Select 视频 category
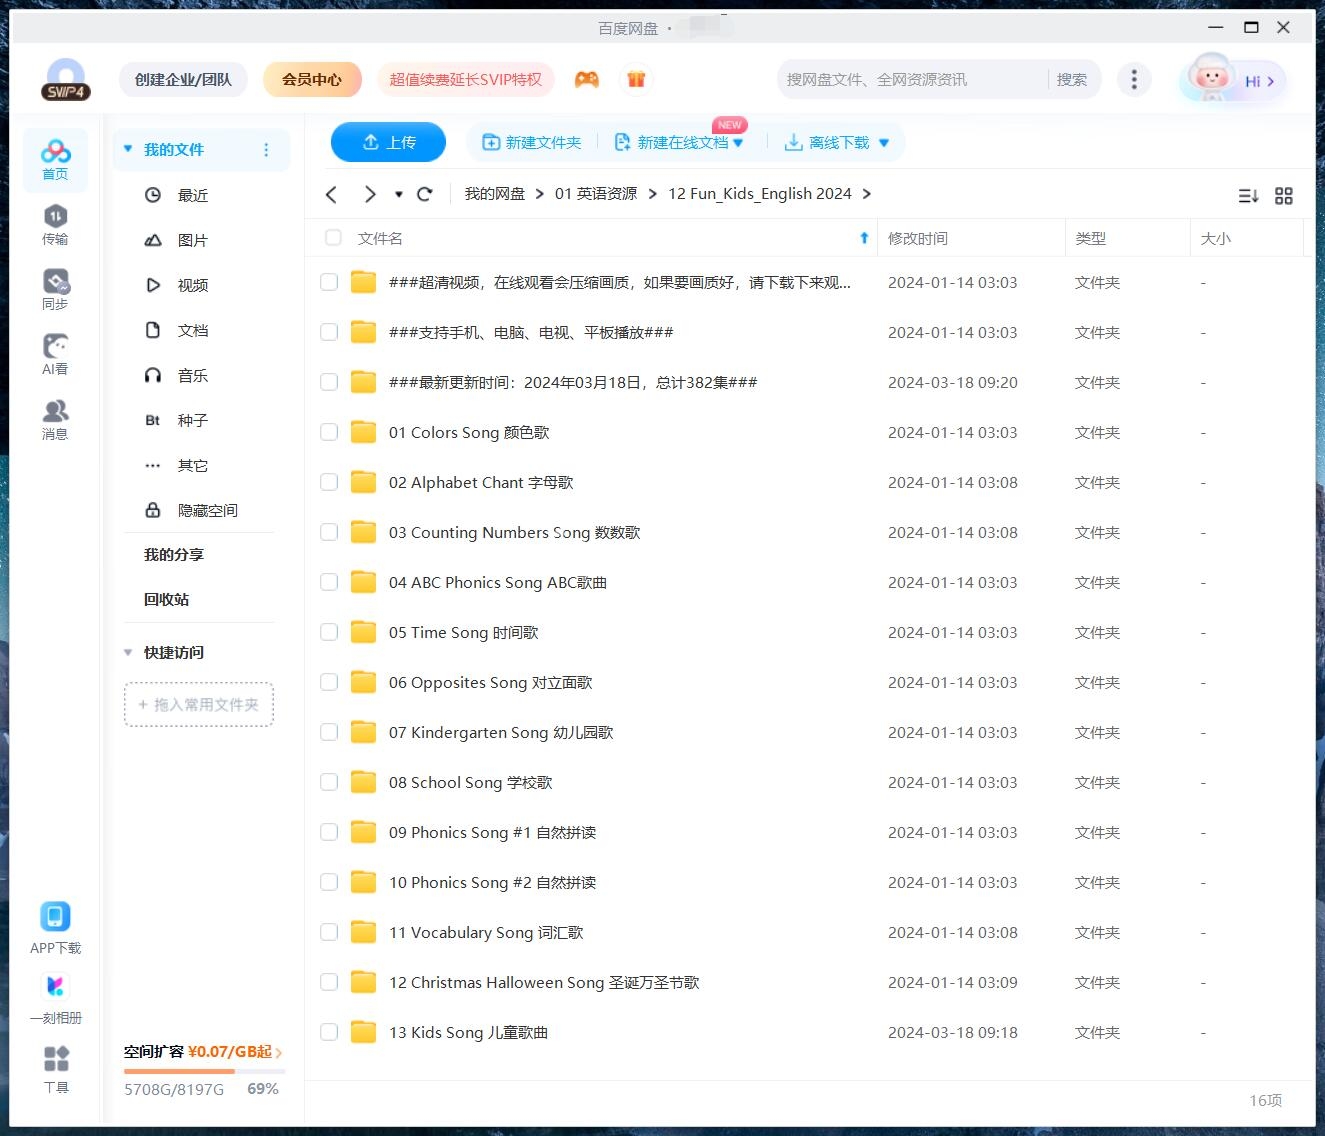Image resolution: width=1325 pixels, height=1136 pixels. pos(193,285)
